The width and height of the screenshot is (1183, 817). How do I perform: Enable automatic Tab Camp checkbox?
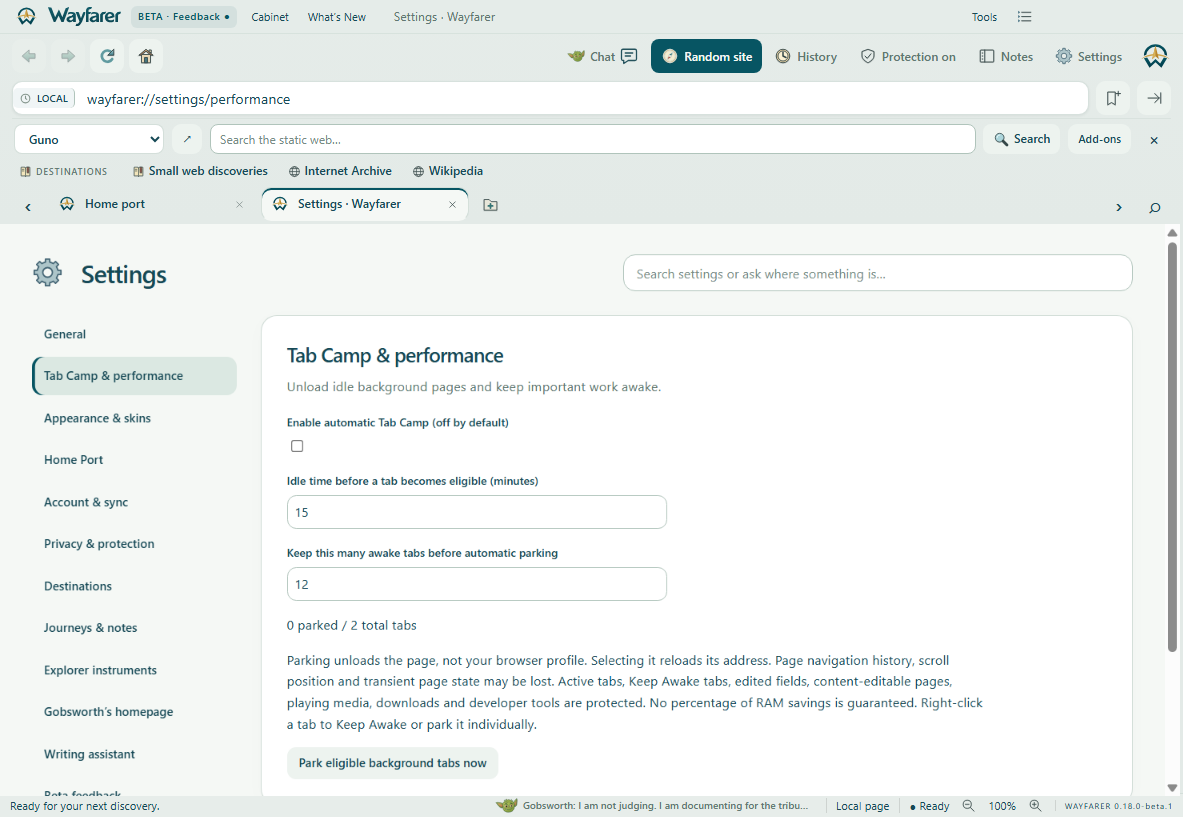tap(297, 446)
